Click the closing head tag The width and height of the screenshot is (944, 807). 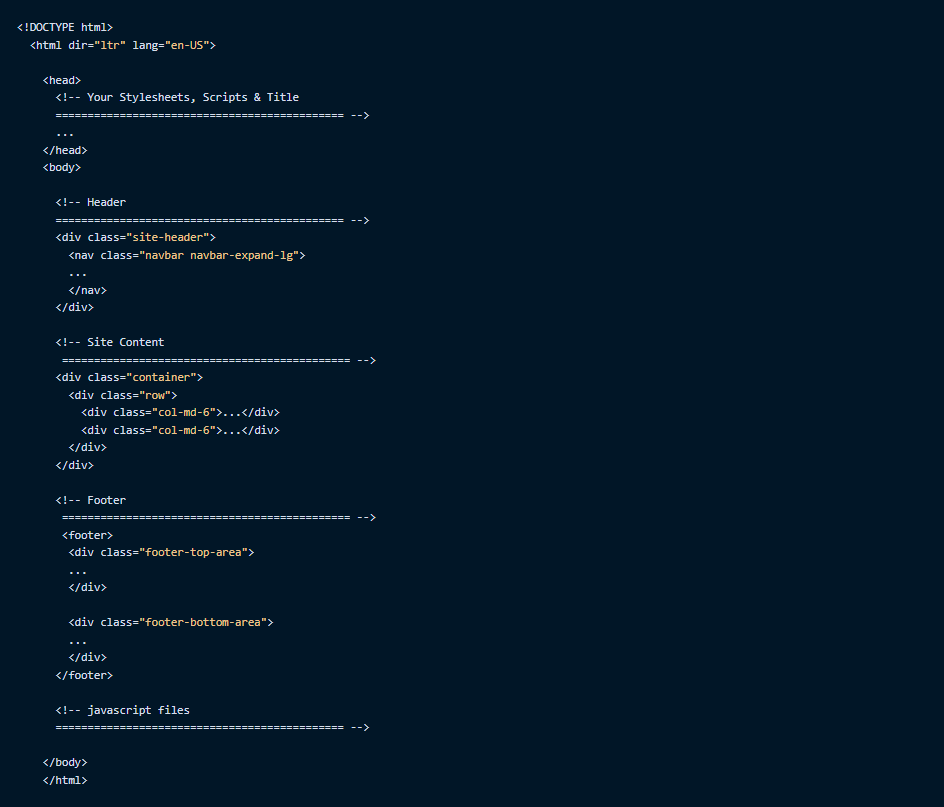pos(65,150)
